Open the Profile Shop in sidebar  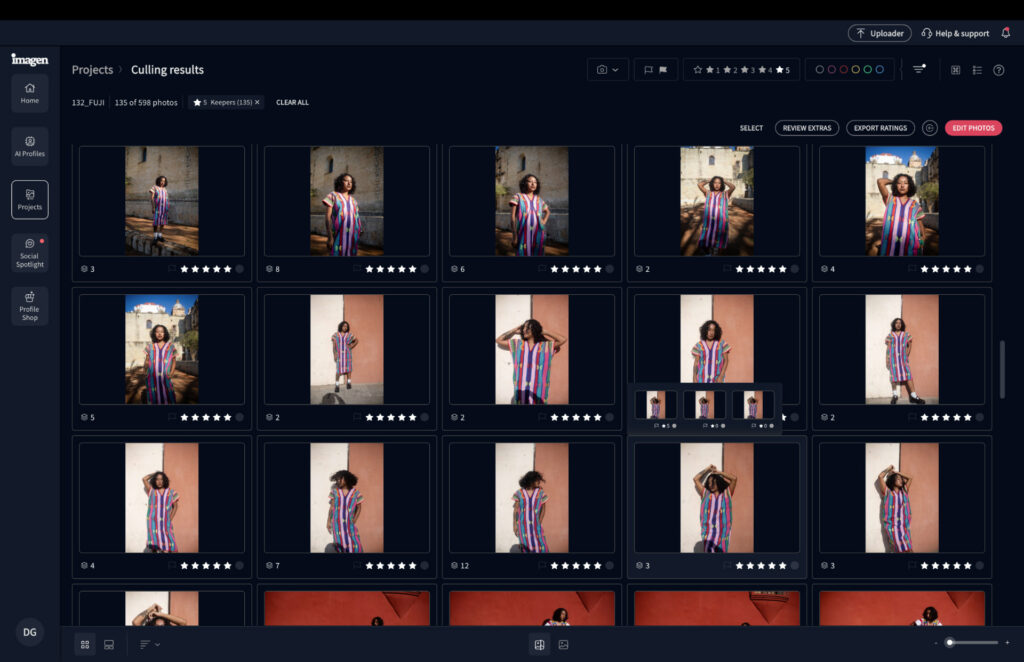30,305
